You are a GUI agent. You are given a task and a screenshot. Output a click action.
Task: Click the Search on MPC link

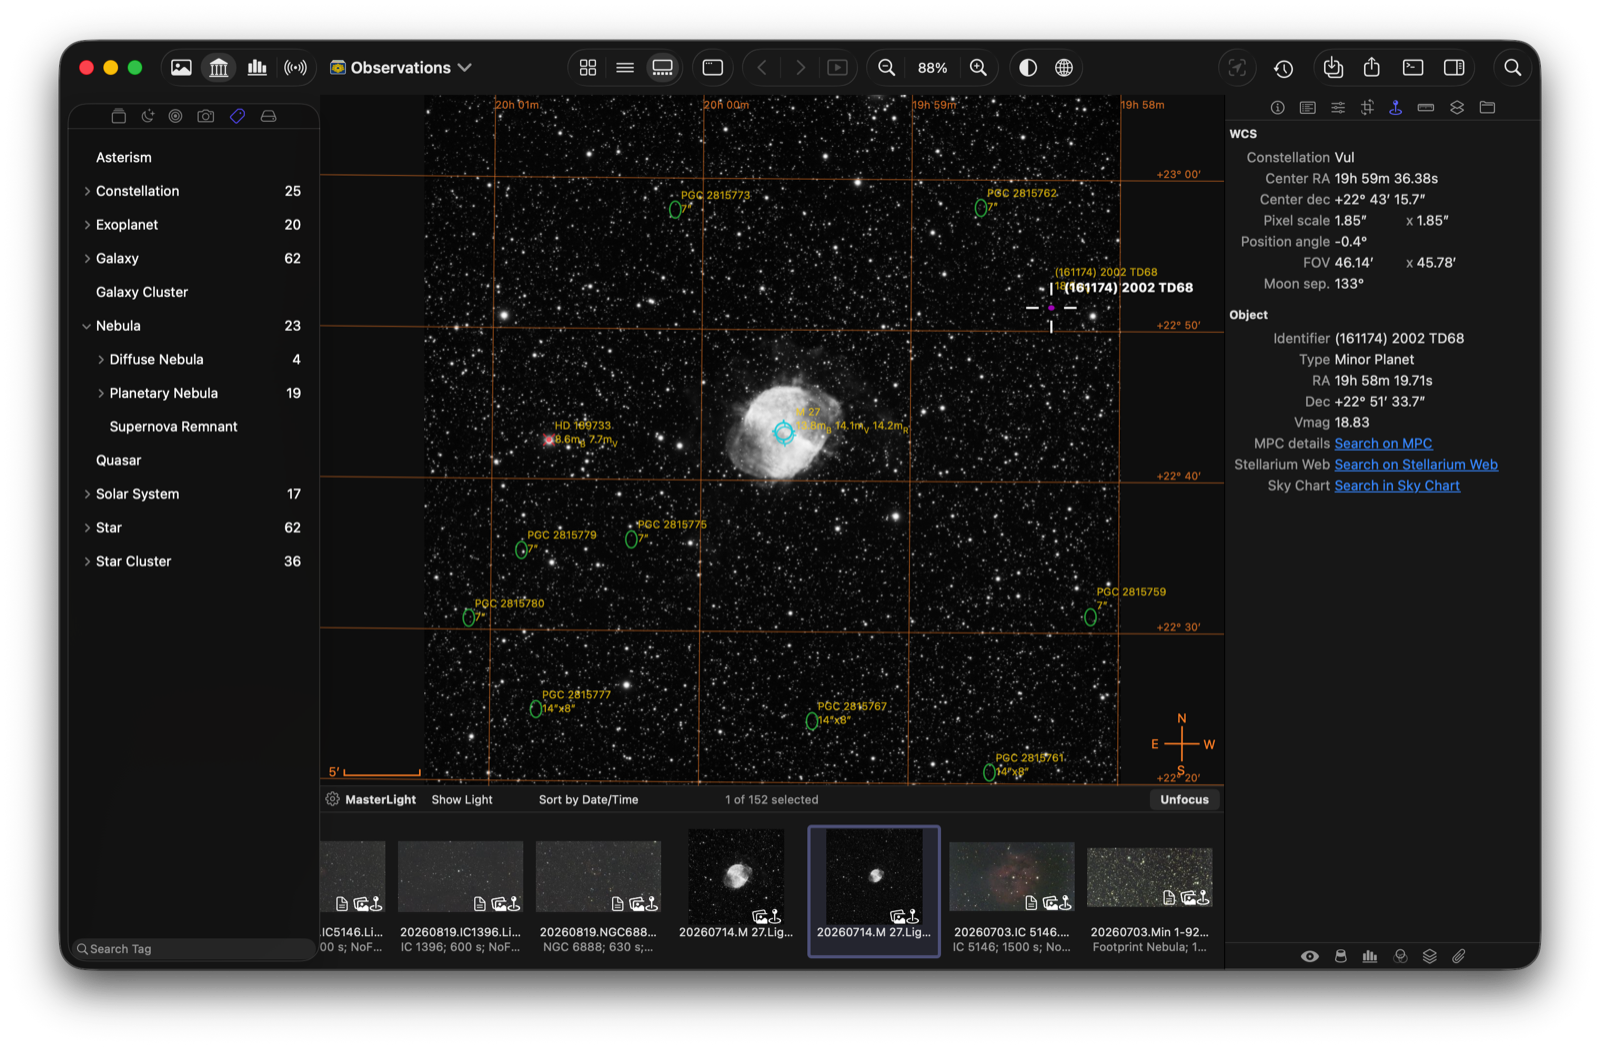click(x=1383, y=444)
